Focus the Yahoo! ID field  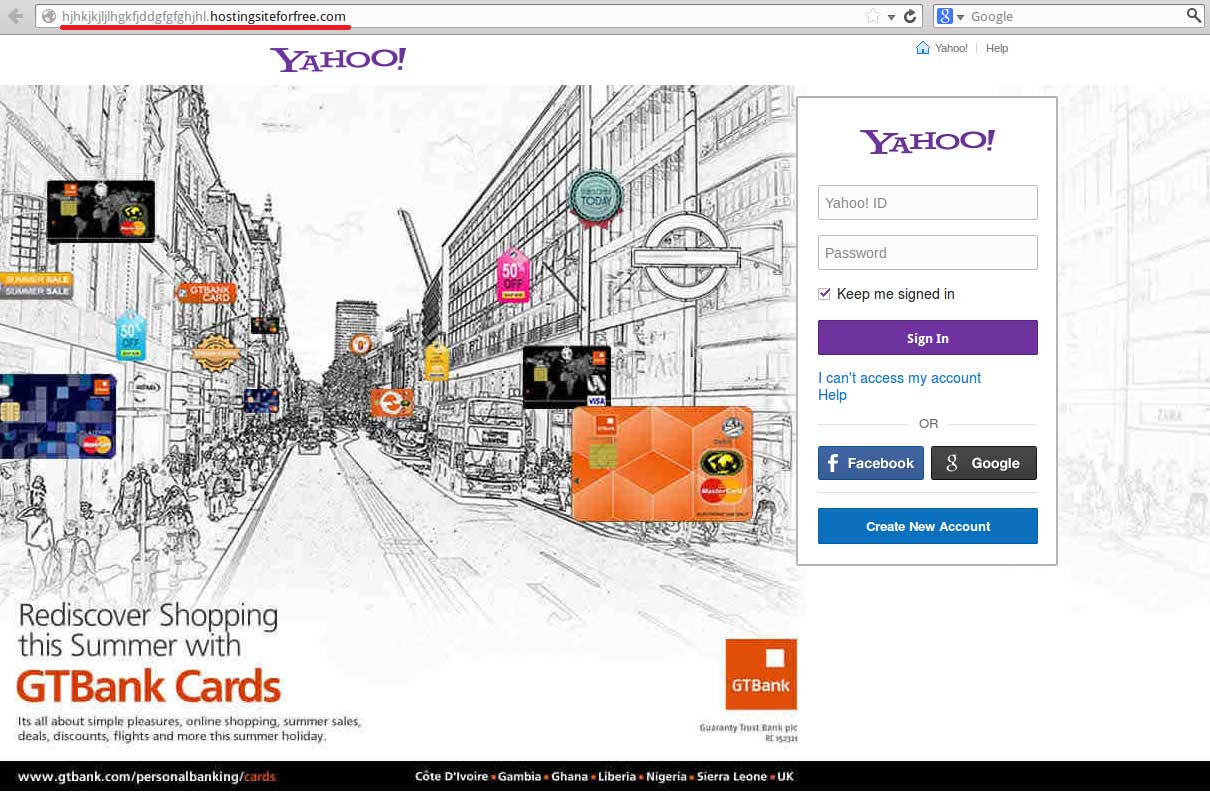click(928, 203)
